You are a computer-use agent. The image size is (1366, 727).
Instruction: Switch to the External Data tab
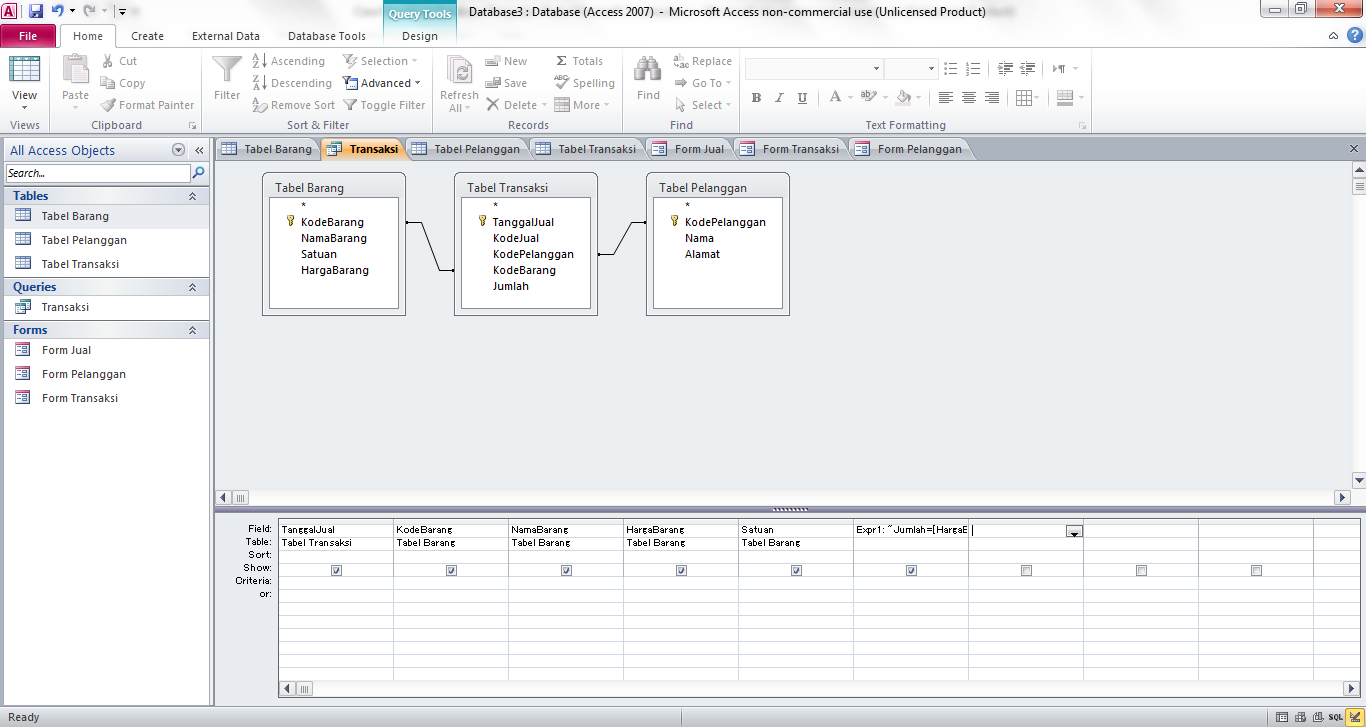(x=226, y=36)
